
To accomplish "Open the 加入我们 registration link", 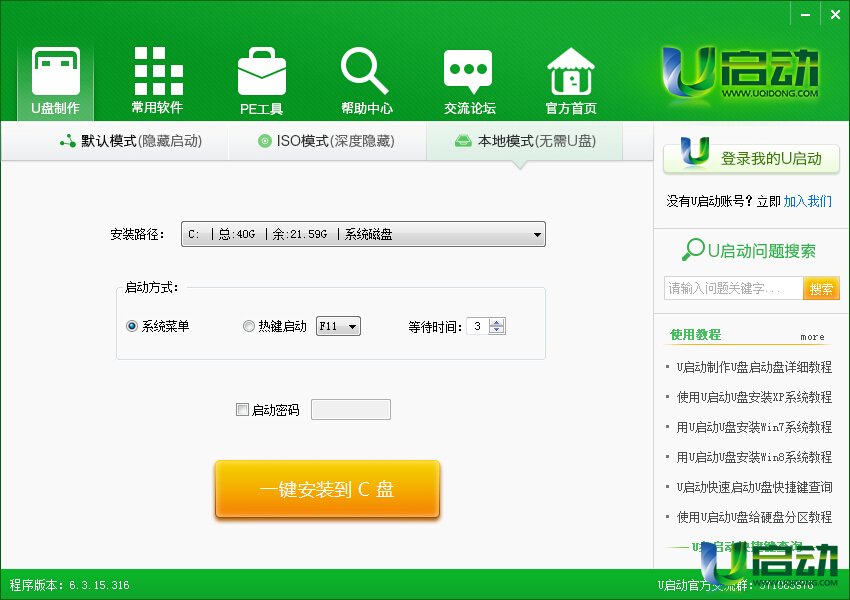I will coord(808,202).
